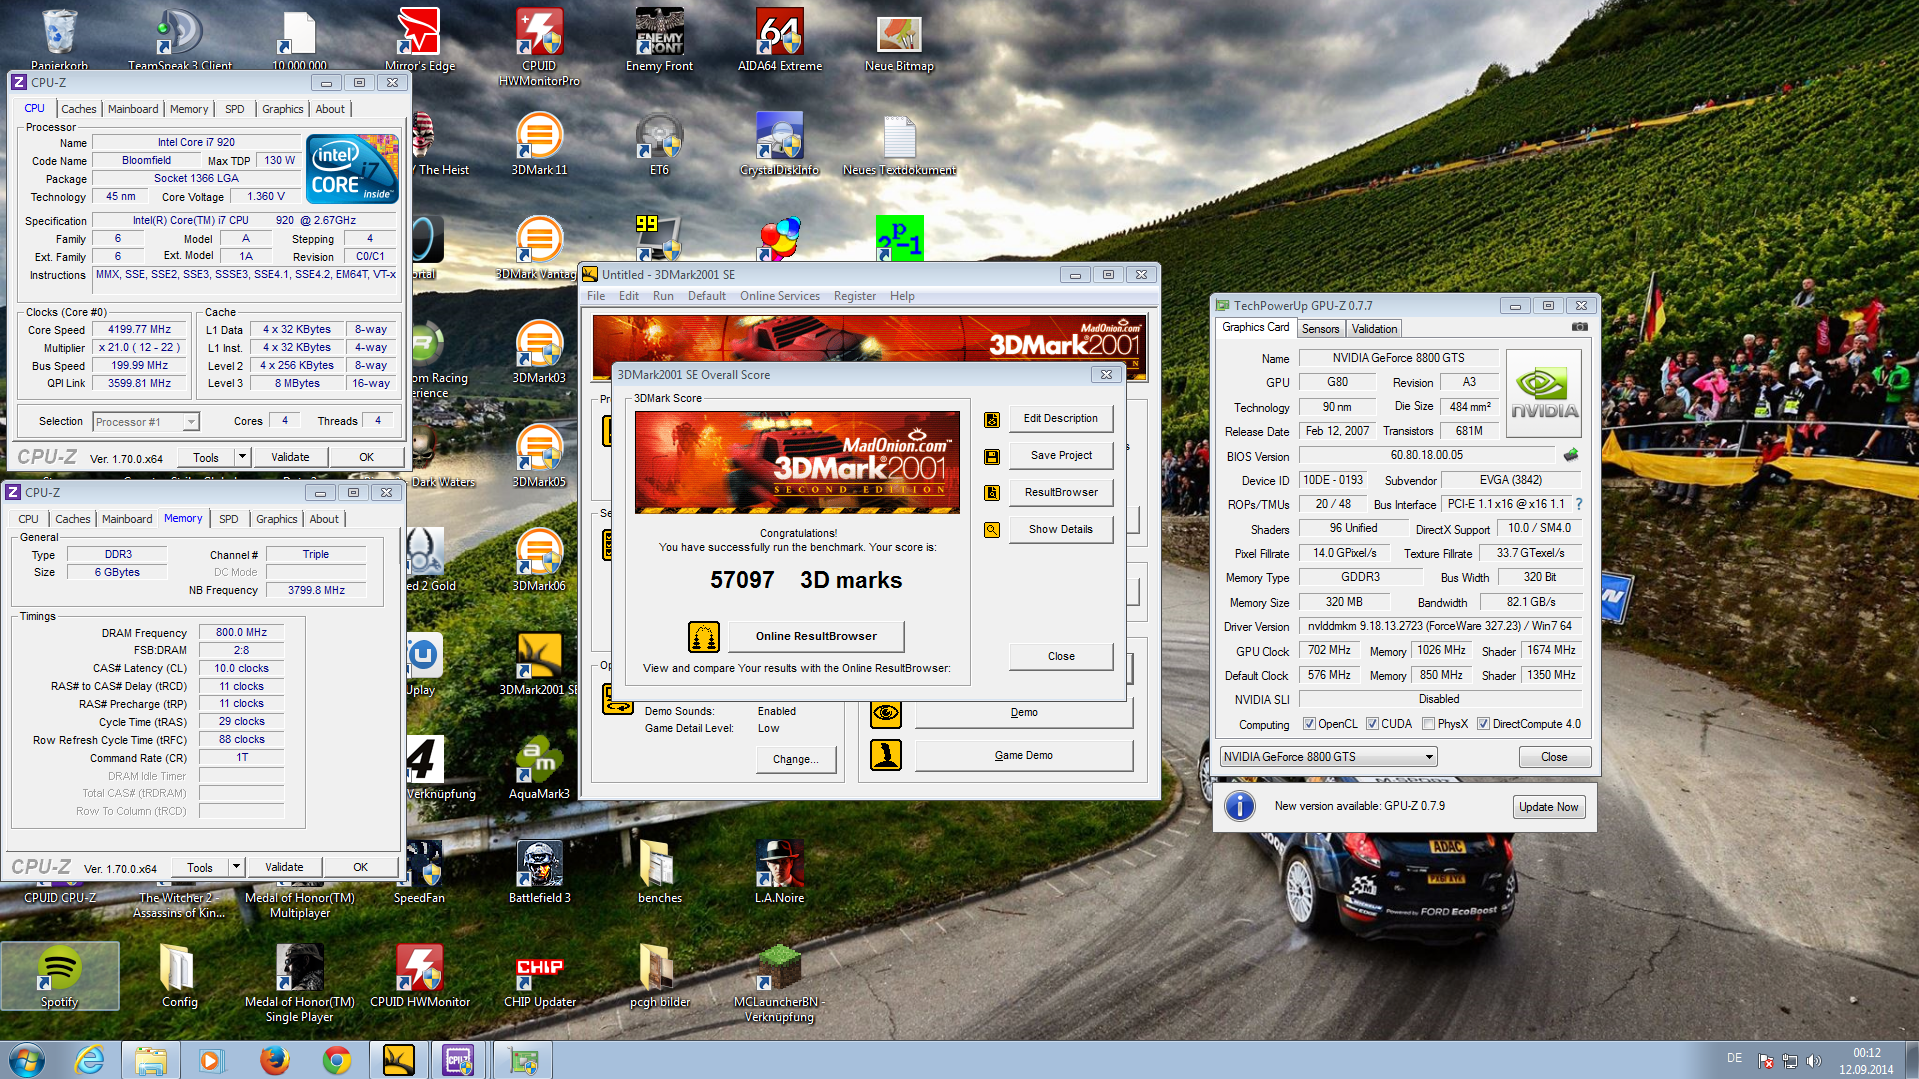Open Google Chrome from the taskbar
Viewport: 1919px width, 1079px height.
[336, 1060]
